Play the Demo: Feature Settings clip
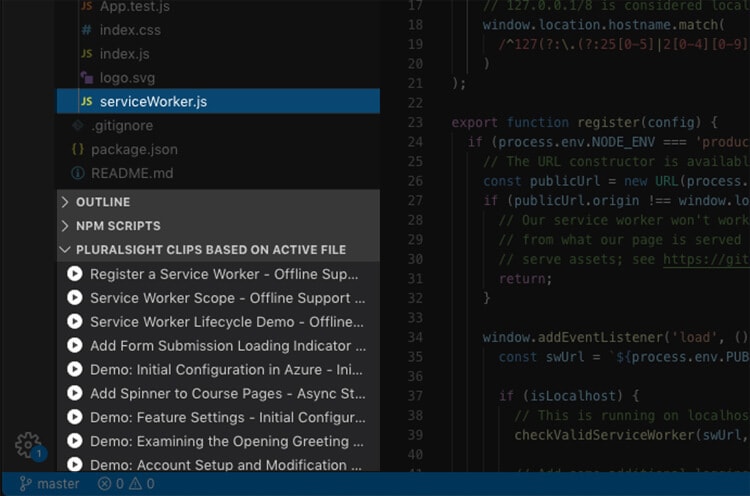 click(x=75, y=417)
